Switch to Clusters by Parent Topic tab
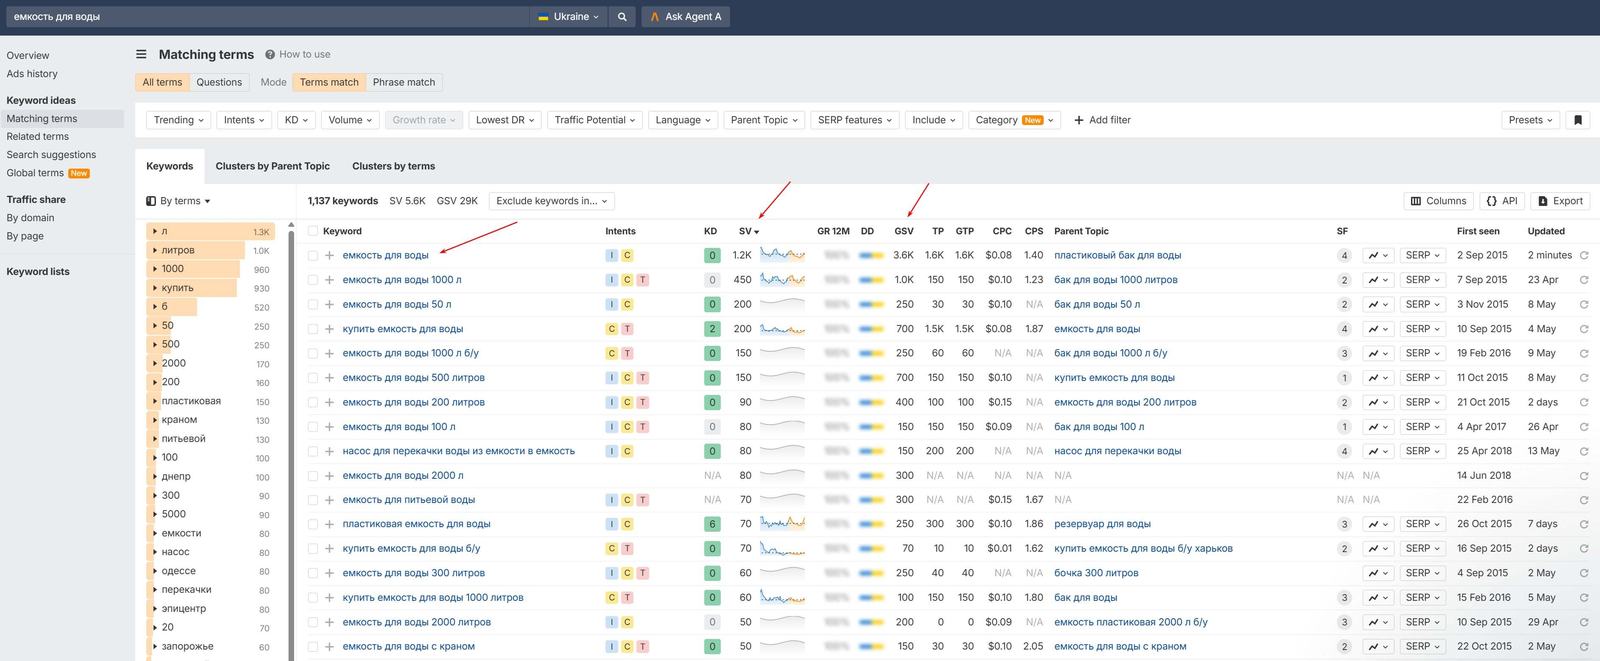1600x661 pixels. pos(272,166)
